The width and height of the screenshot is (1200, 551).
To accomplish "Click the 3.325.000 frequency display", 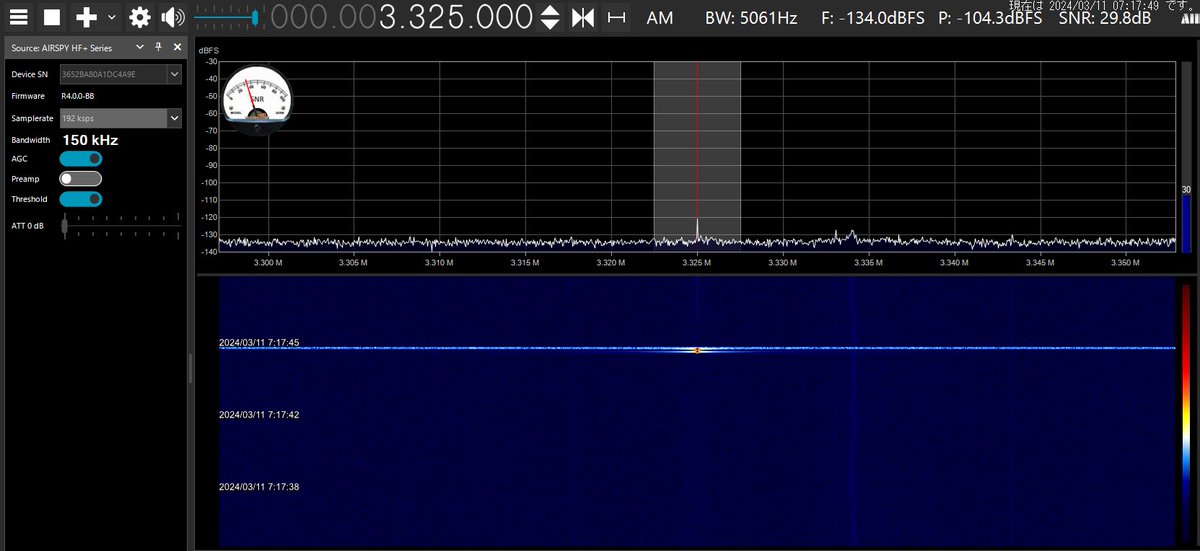I will (455, 17).
